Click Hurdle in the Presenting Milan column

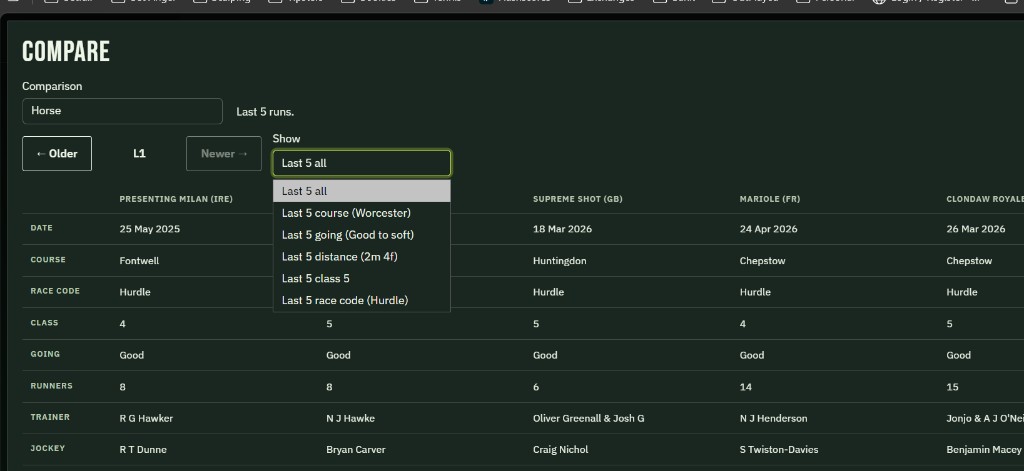pos(135,292)
